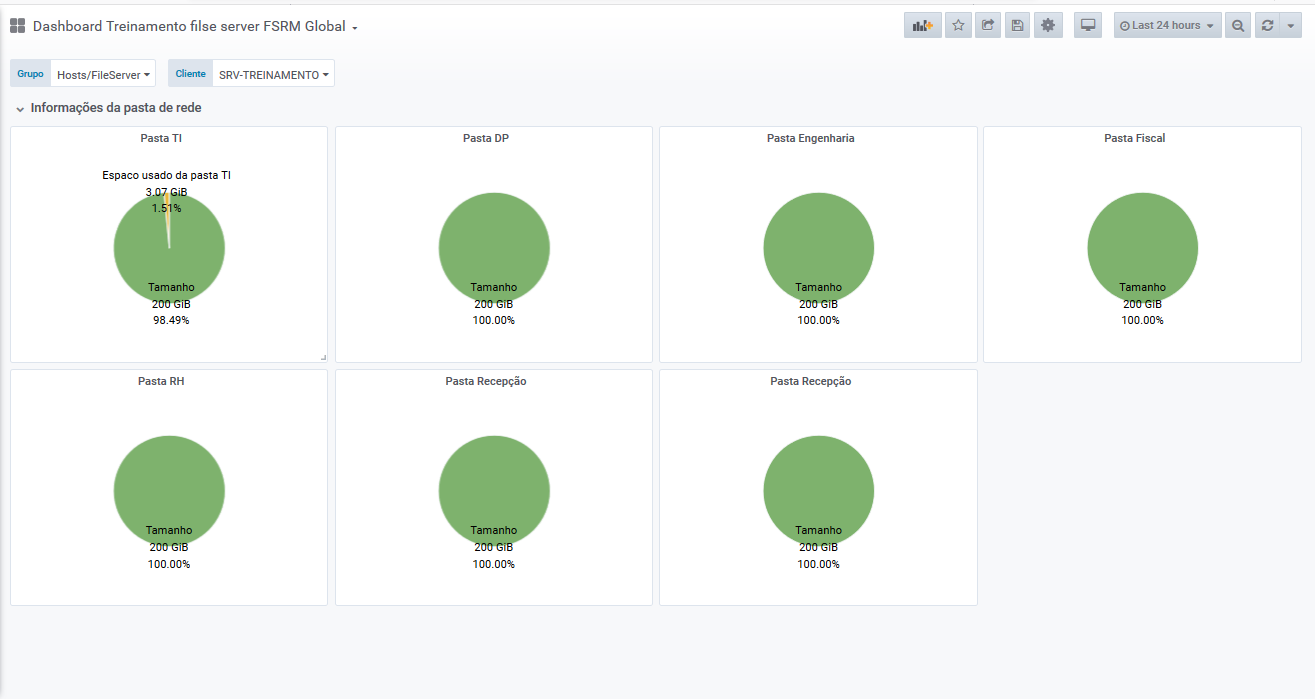Image resolution: width=1315 pixels, height=699 pixels.
Task: Open the share dashboard icon
Action: pos(988,26)
